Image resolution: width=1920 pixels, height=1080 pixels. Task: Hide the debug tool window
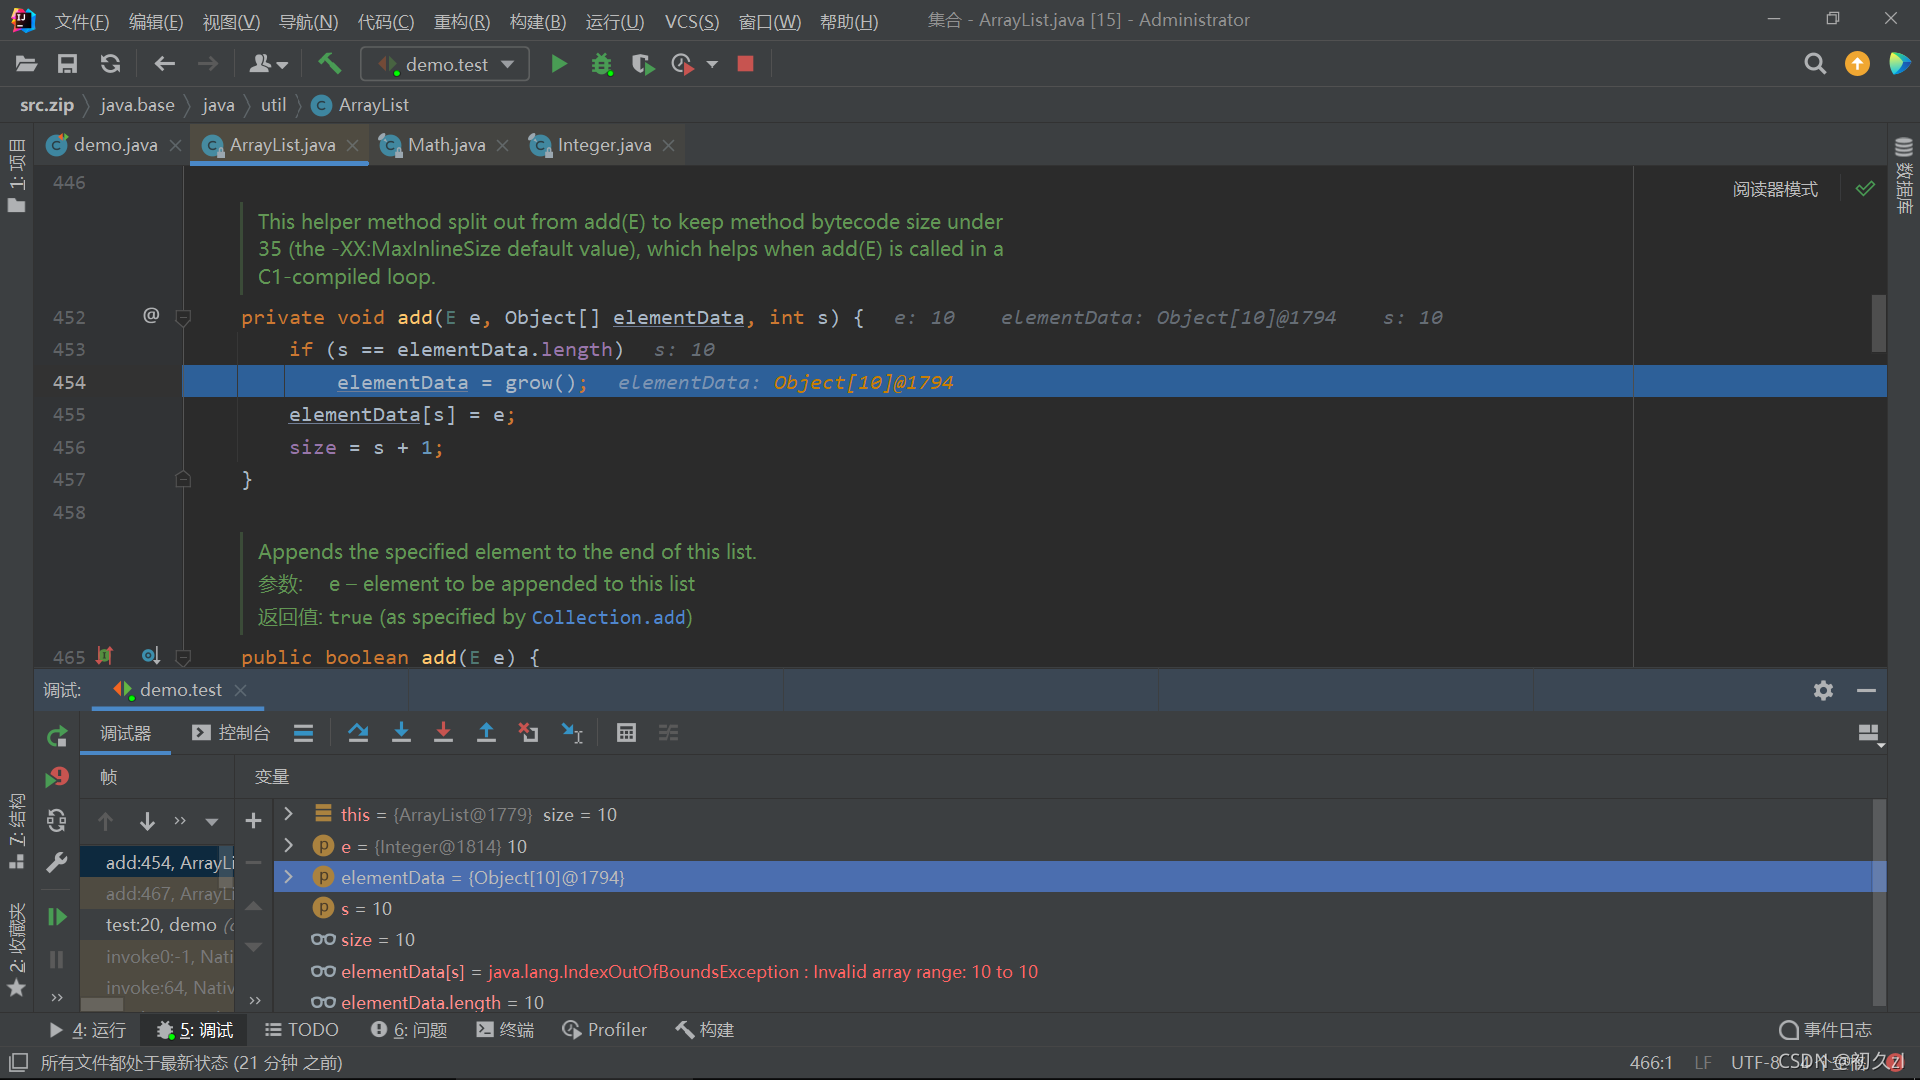click(1866, 690)
